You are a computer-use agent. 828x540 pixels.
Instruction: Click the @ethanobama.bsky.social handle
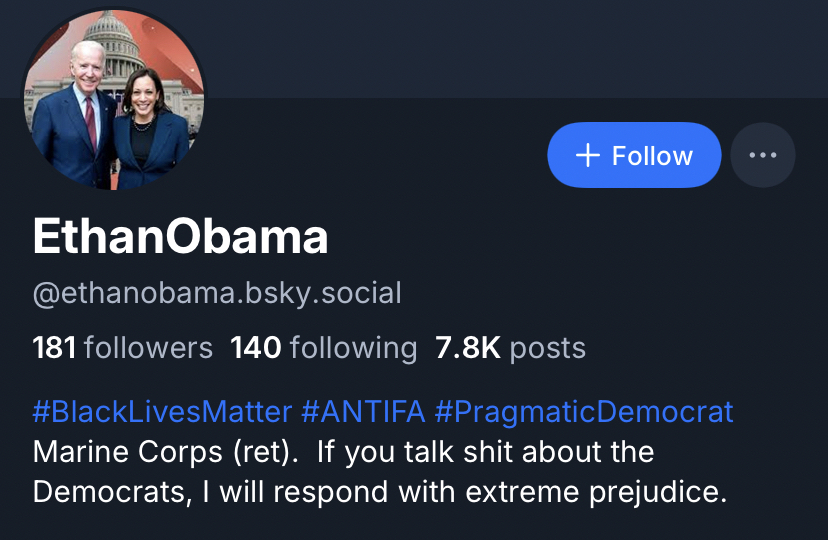tap(217, 293)
